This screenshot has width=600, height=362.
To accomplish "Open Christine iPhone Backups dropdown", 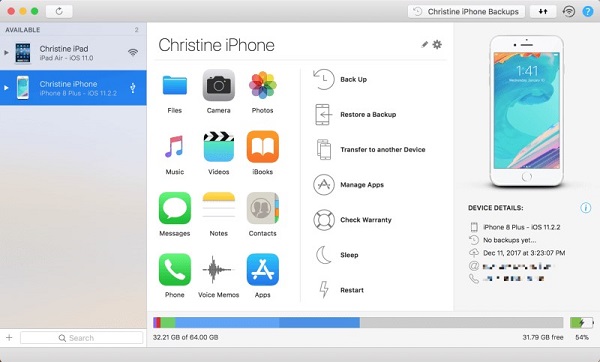I will click(466, 11).
